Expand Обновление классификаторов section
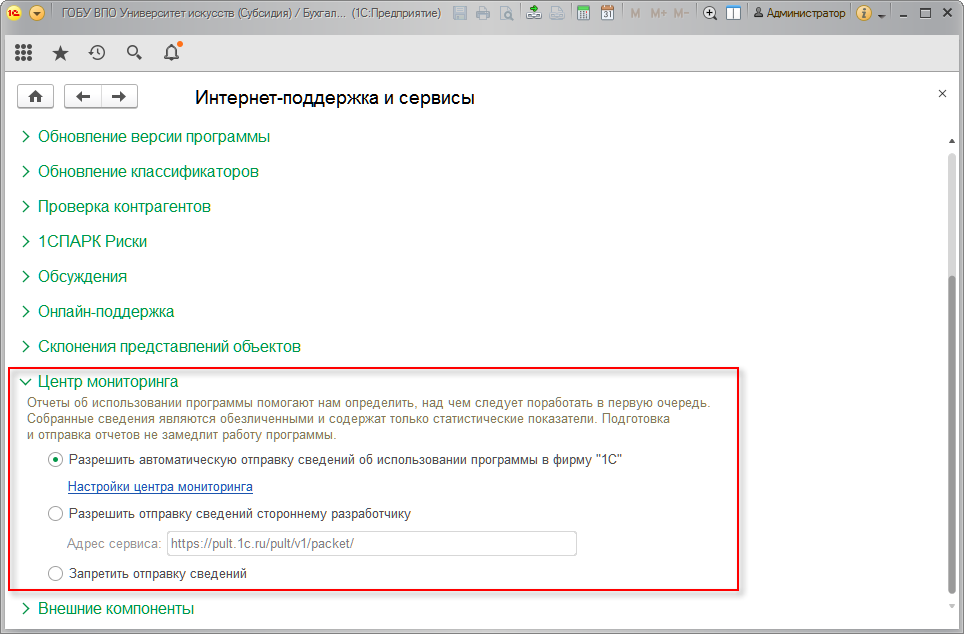This screenshot has height=634, width=964. [x=148, y=172]
